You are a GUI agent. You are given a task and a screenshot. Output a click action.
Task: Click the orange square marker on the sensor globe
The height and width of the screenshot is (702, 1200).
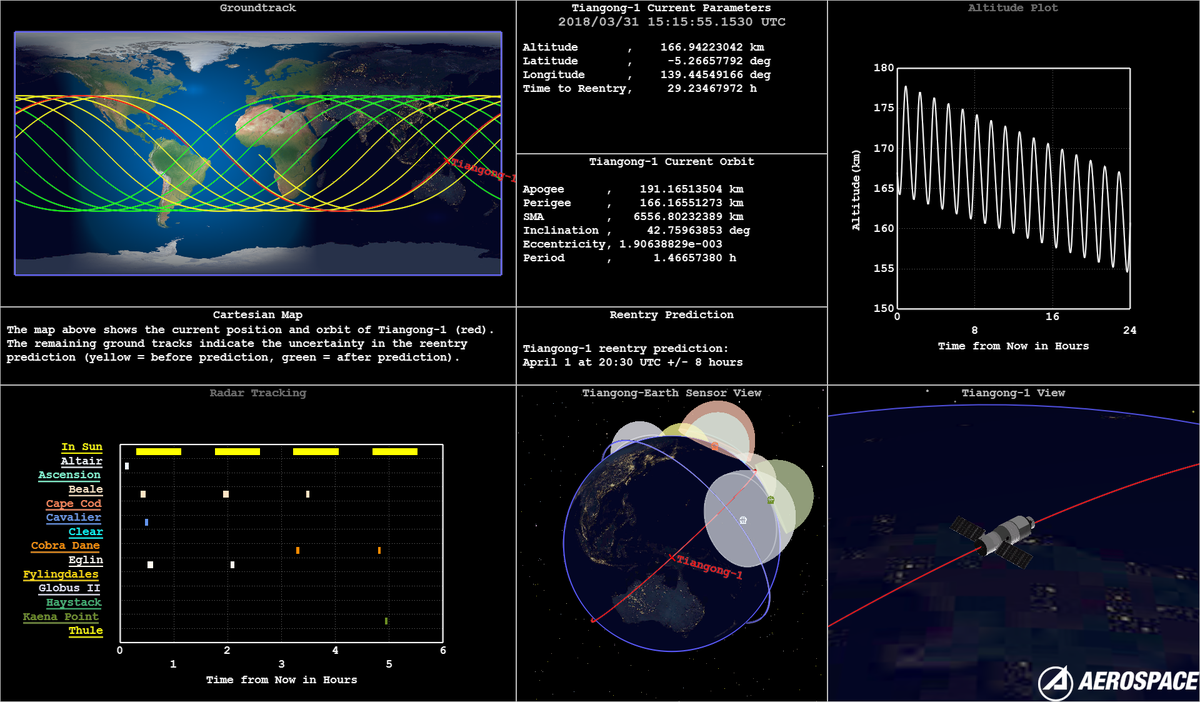click(x=714, y=446)
